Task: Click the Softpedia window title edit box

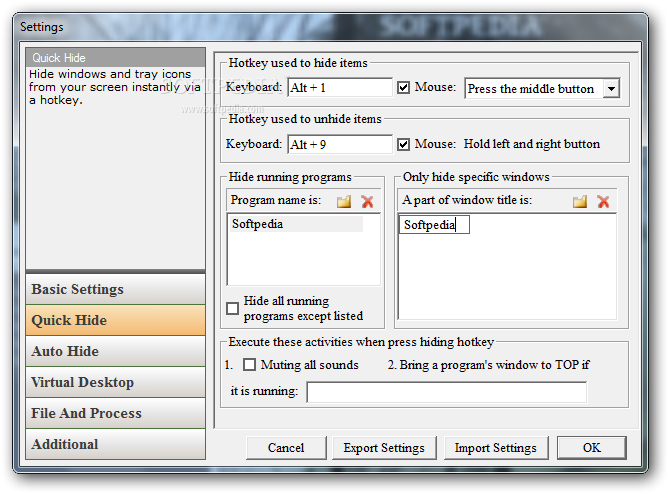Action: (x=434, y=225)
